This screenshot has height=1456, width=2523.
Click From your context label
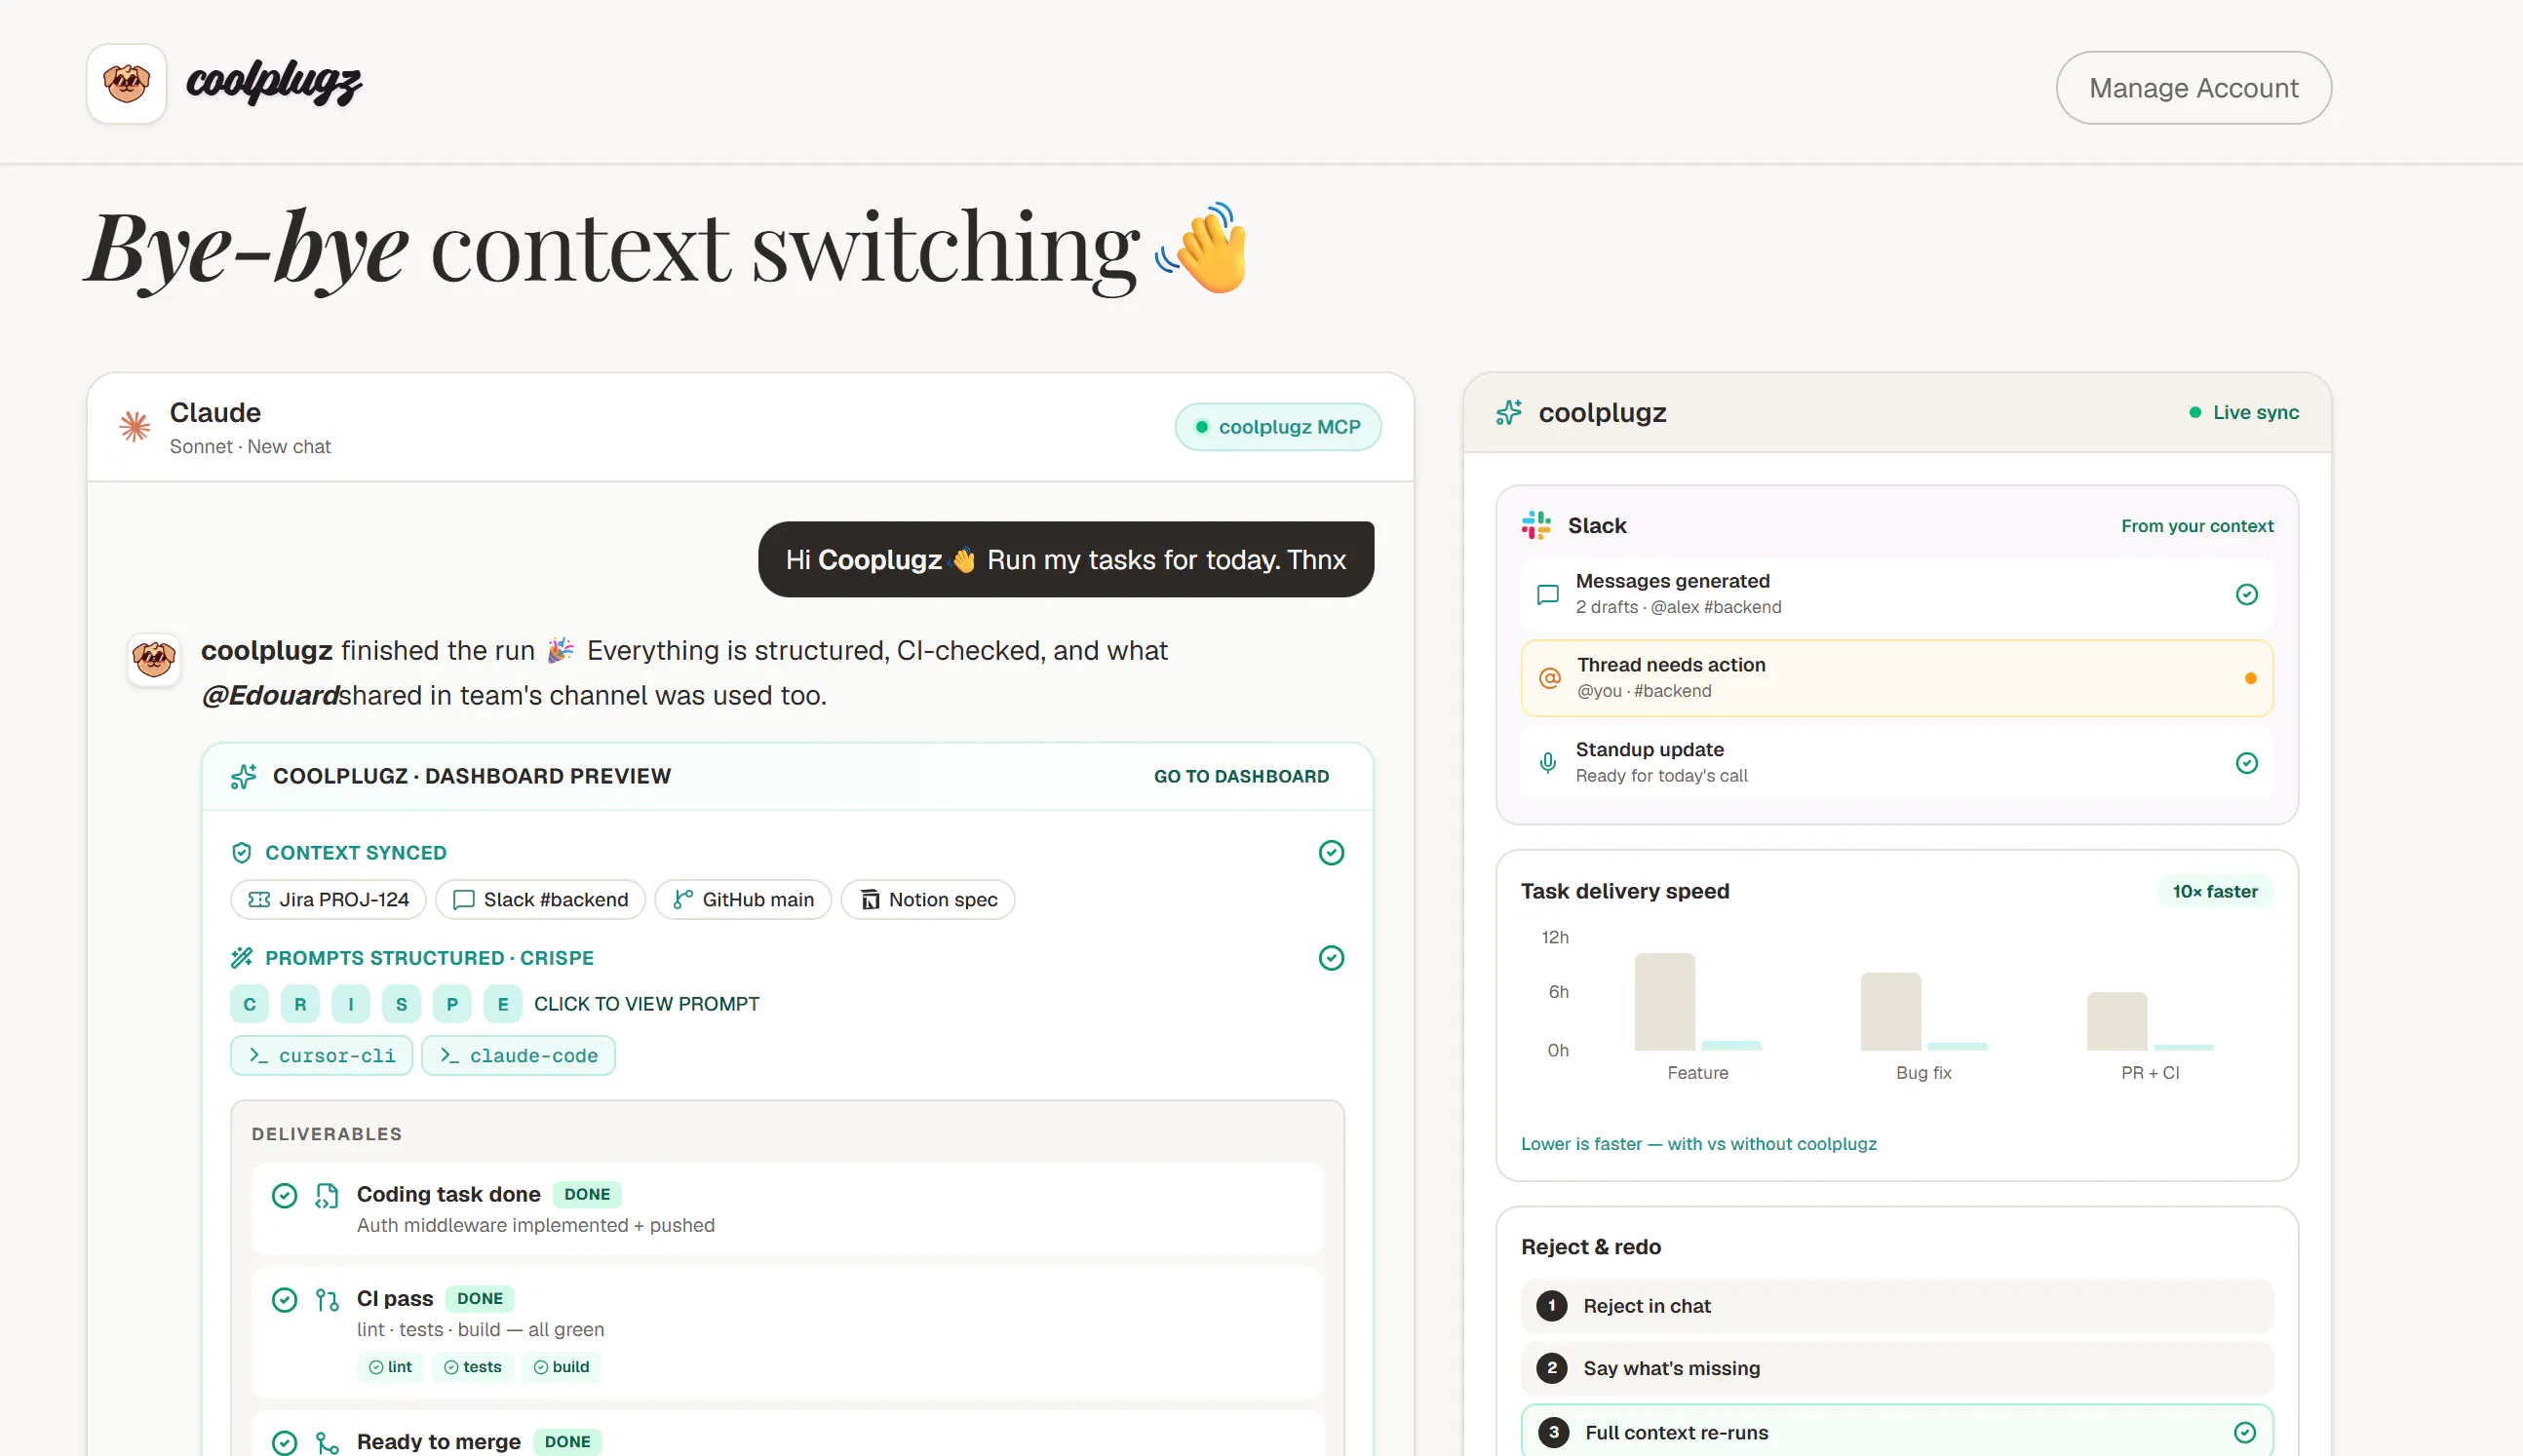2197,527
